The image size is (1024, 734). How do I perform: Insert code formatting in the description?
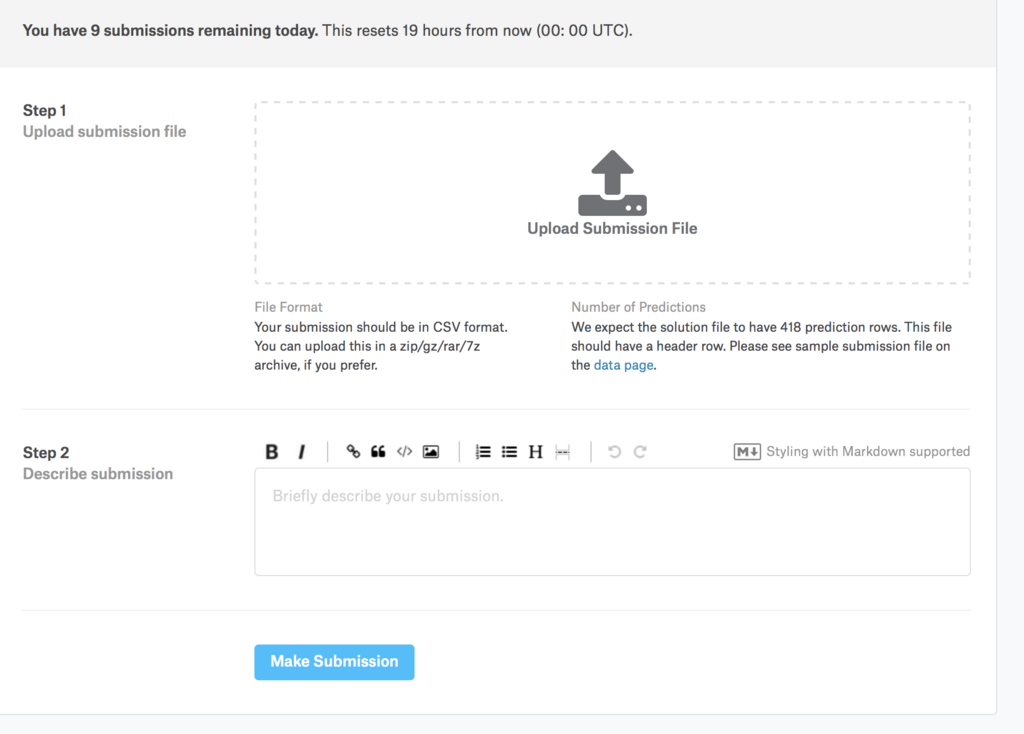point(404,452)
